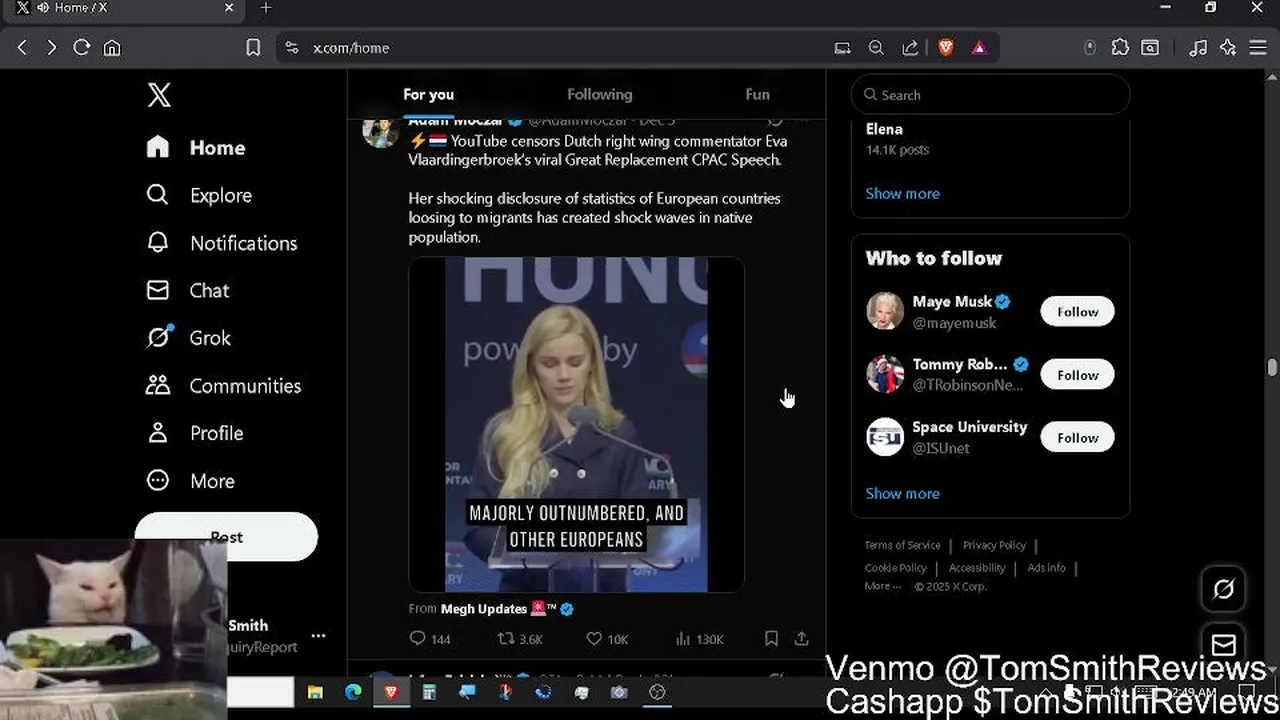The width and height of the screenshot is (1280, 720).
Task: Open account options three-dots menu
Action: click(x=318, y=635)
